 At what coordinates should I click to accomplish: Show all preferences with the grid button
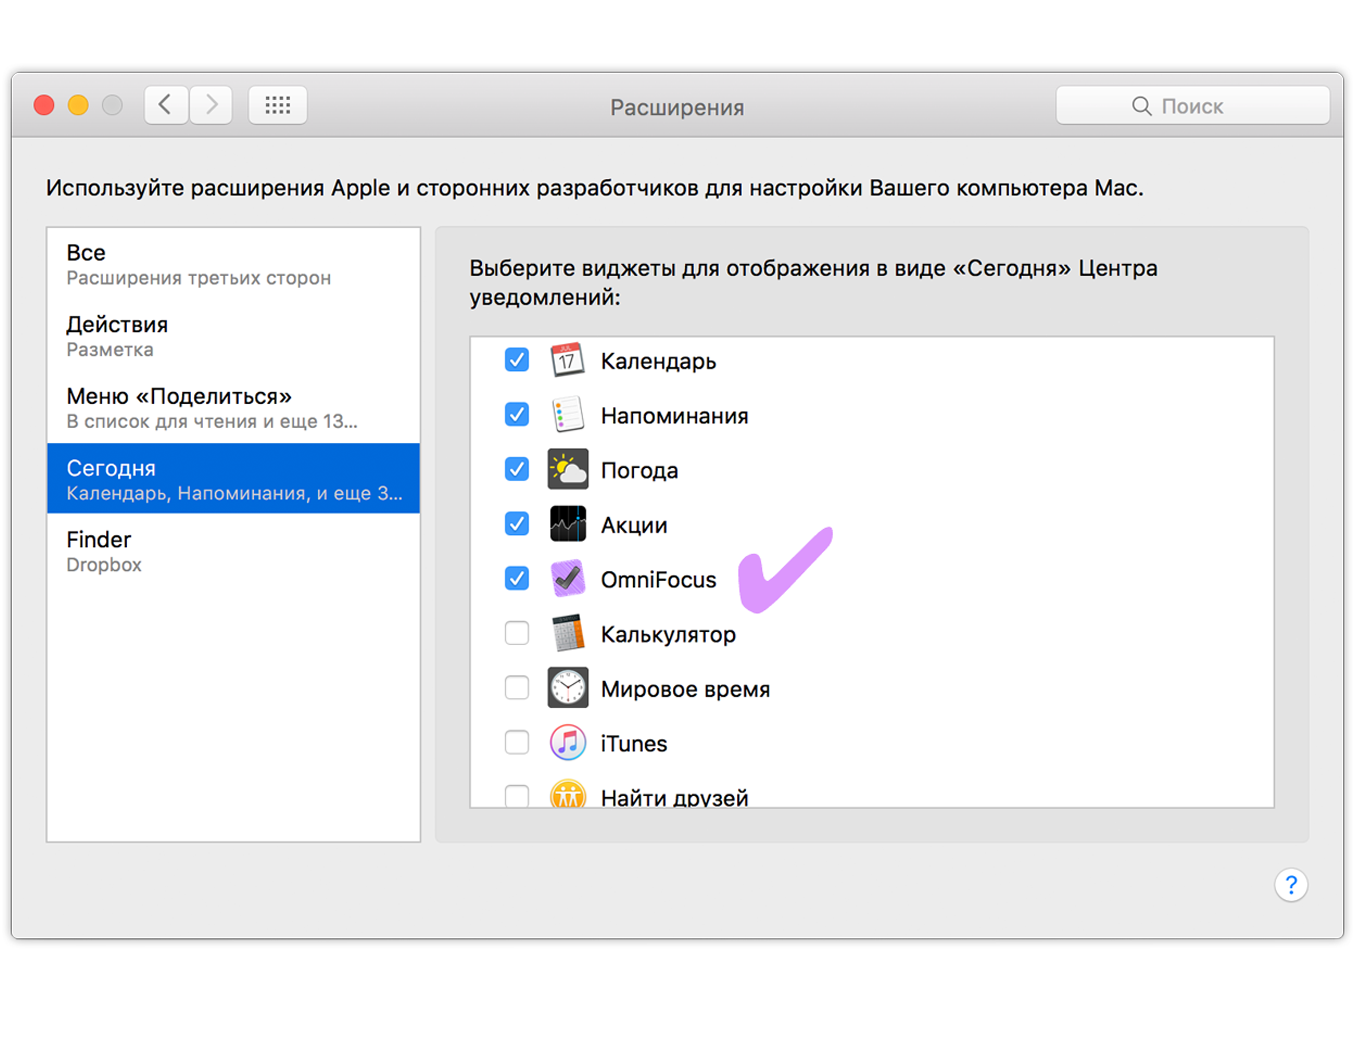(278, 104)
